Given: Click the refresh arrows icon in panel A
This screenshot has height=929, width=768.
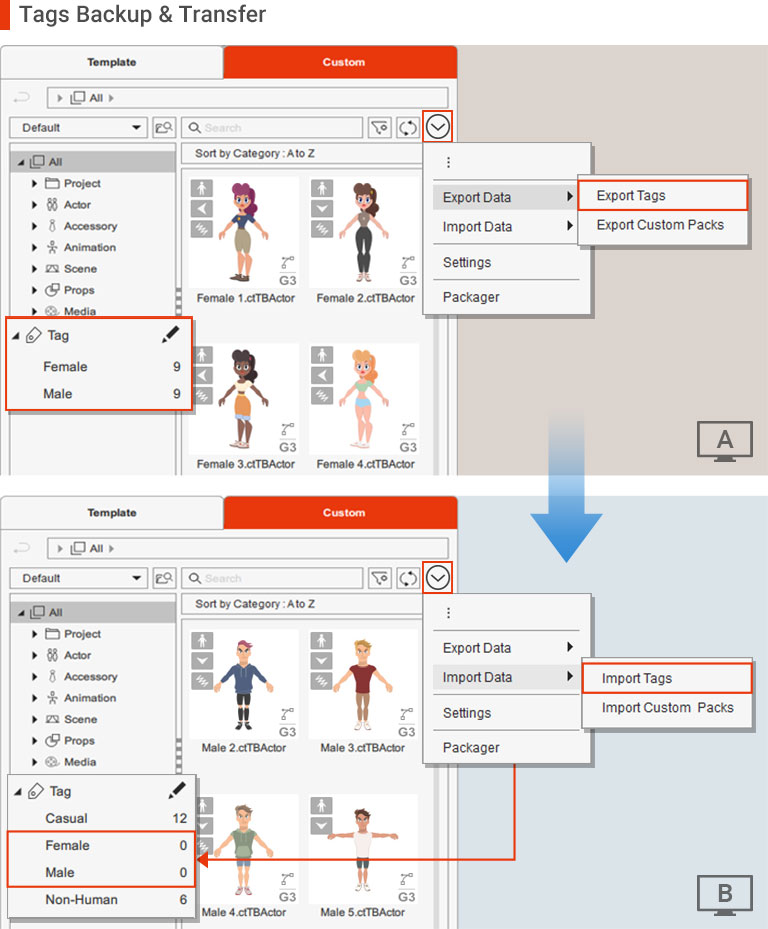Looking at the screenshot, I should pos(408,128).
